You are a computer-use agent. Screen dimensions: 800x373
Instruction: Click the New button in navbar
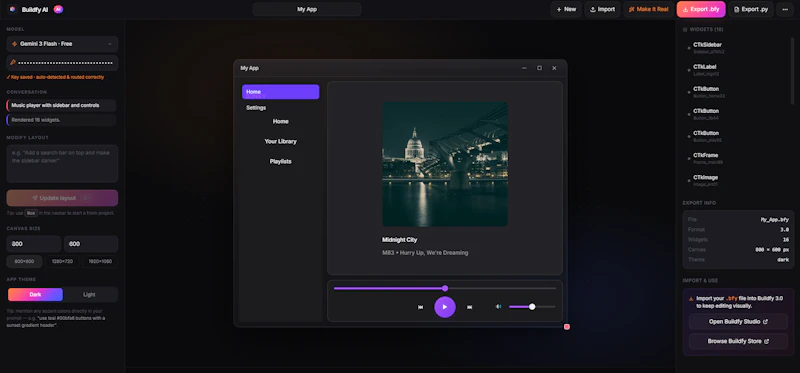(x=566, y=9)
